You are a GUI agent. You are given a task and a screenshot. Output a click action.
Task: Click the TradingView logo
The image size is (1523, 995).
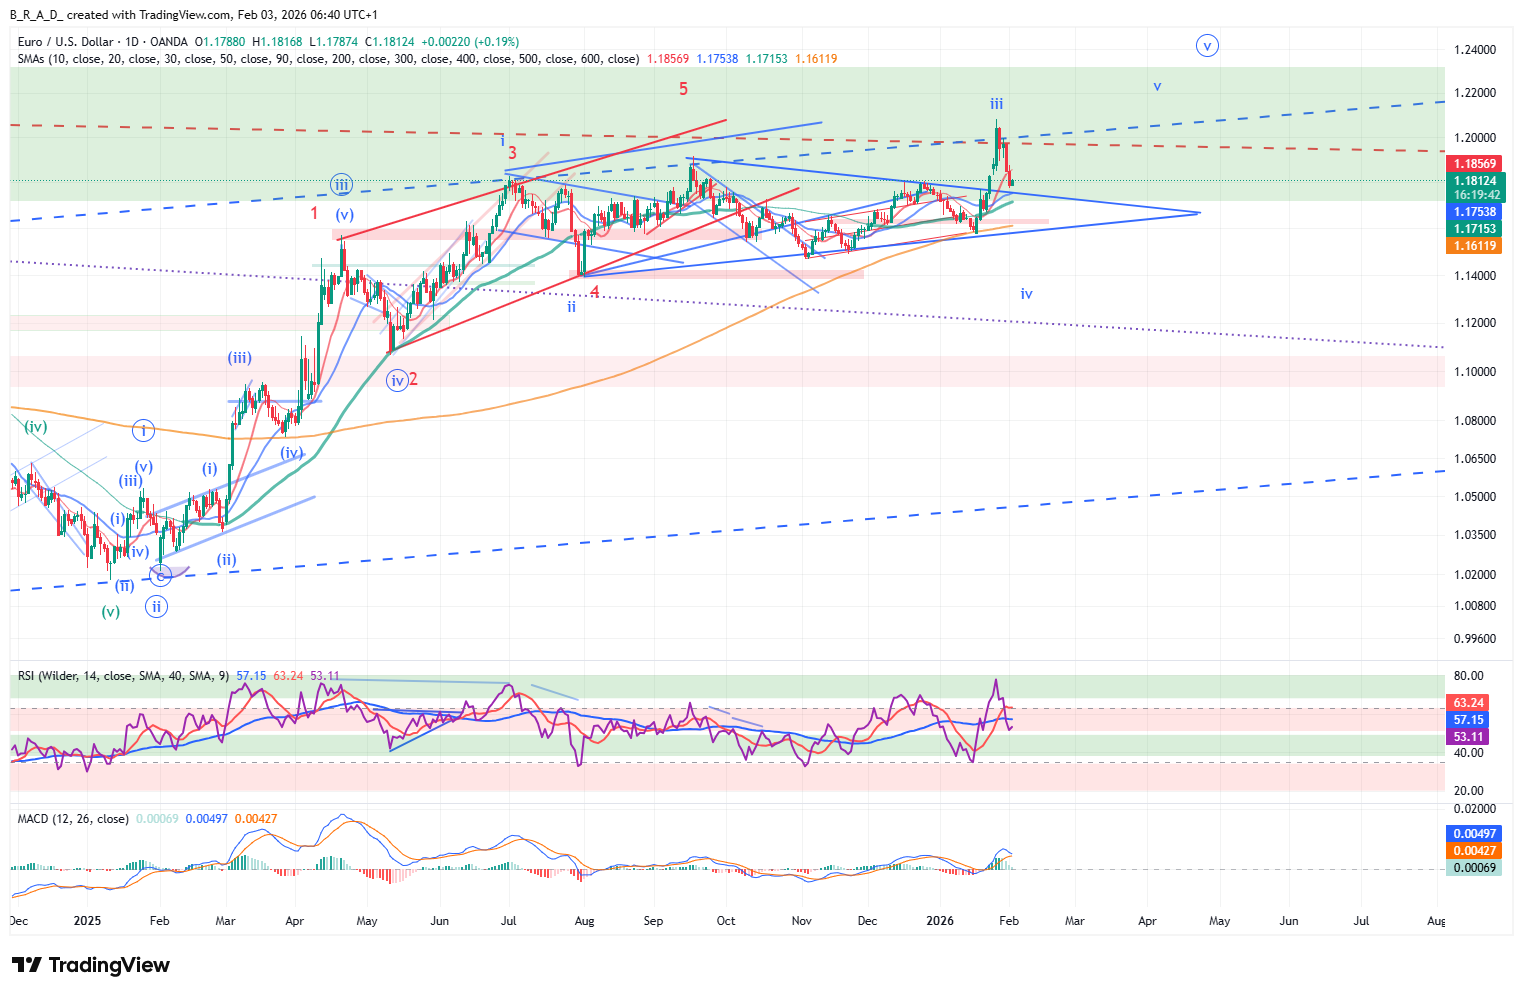91,965
